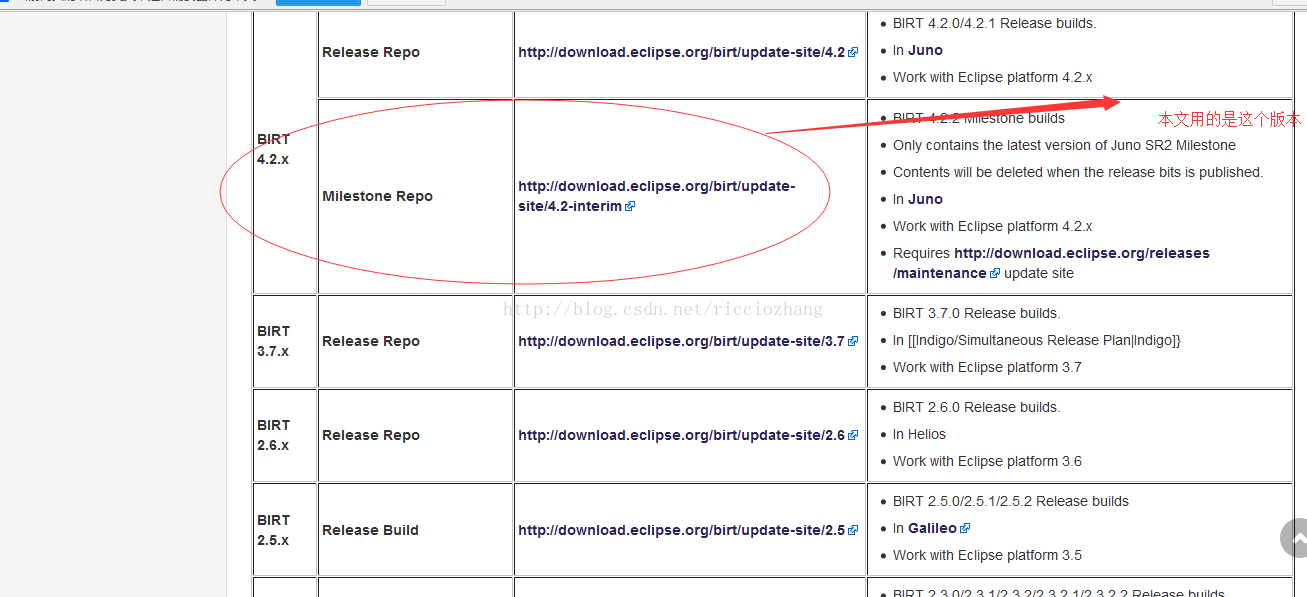Viewport: 1307px width, 597px height.
Task: Open the update-site/4.2-interim milestone link
Action: point(657,196)
